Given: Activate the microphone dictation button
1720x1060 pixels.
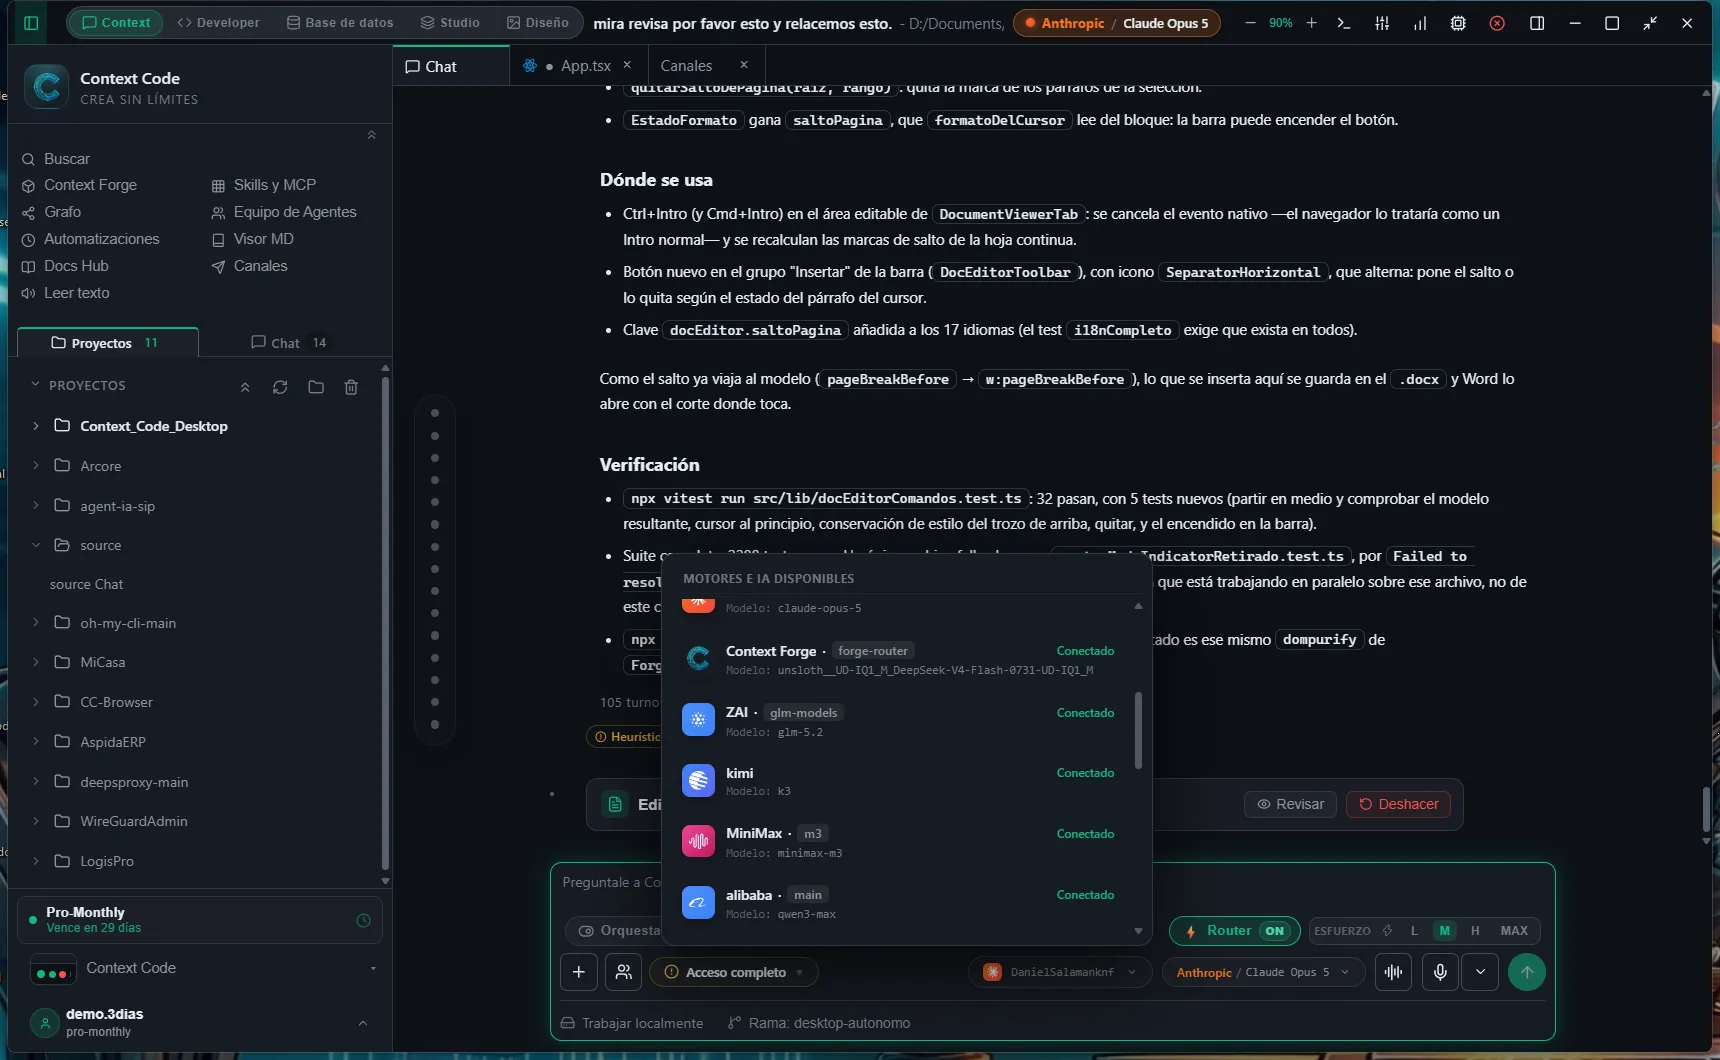Looking at the screenshot, I should point(1440,971).
